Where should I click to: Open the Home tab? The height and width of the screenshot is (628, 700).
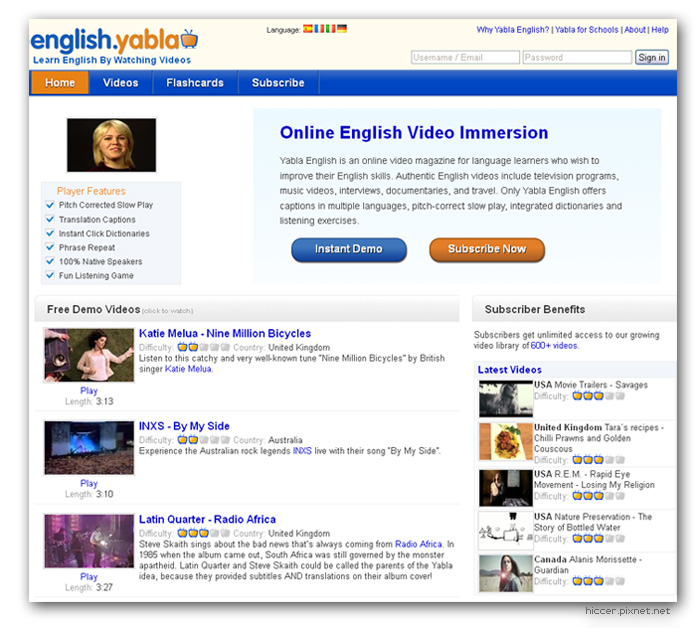pyautogui.click(x=60, y=83)
